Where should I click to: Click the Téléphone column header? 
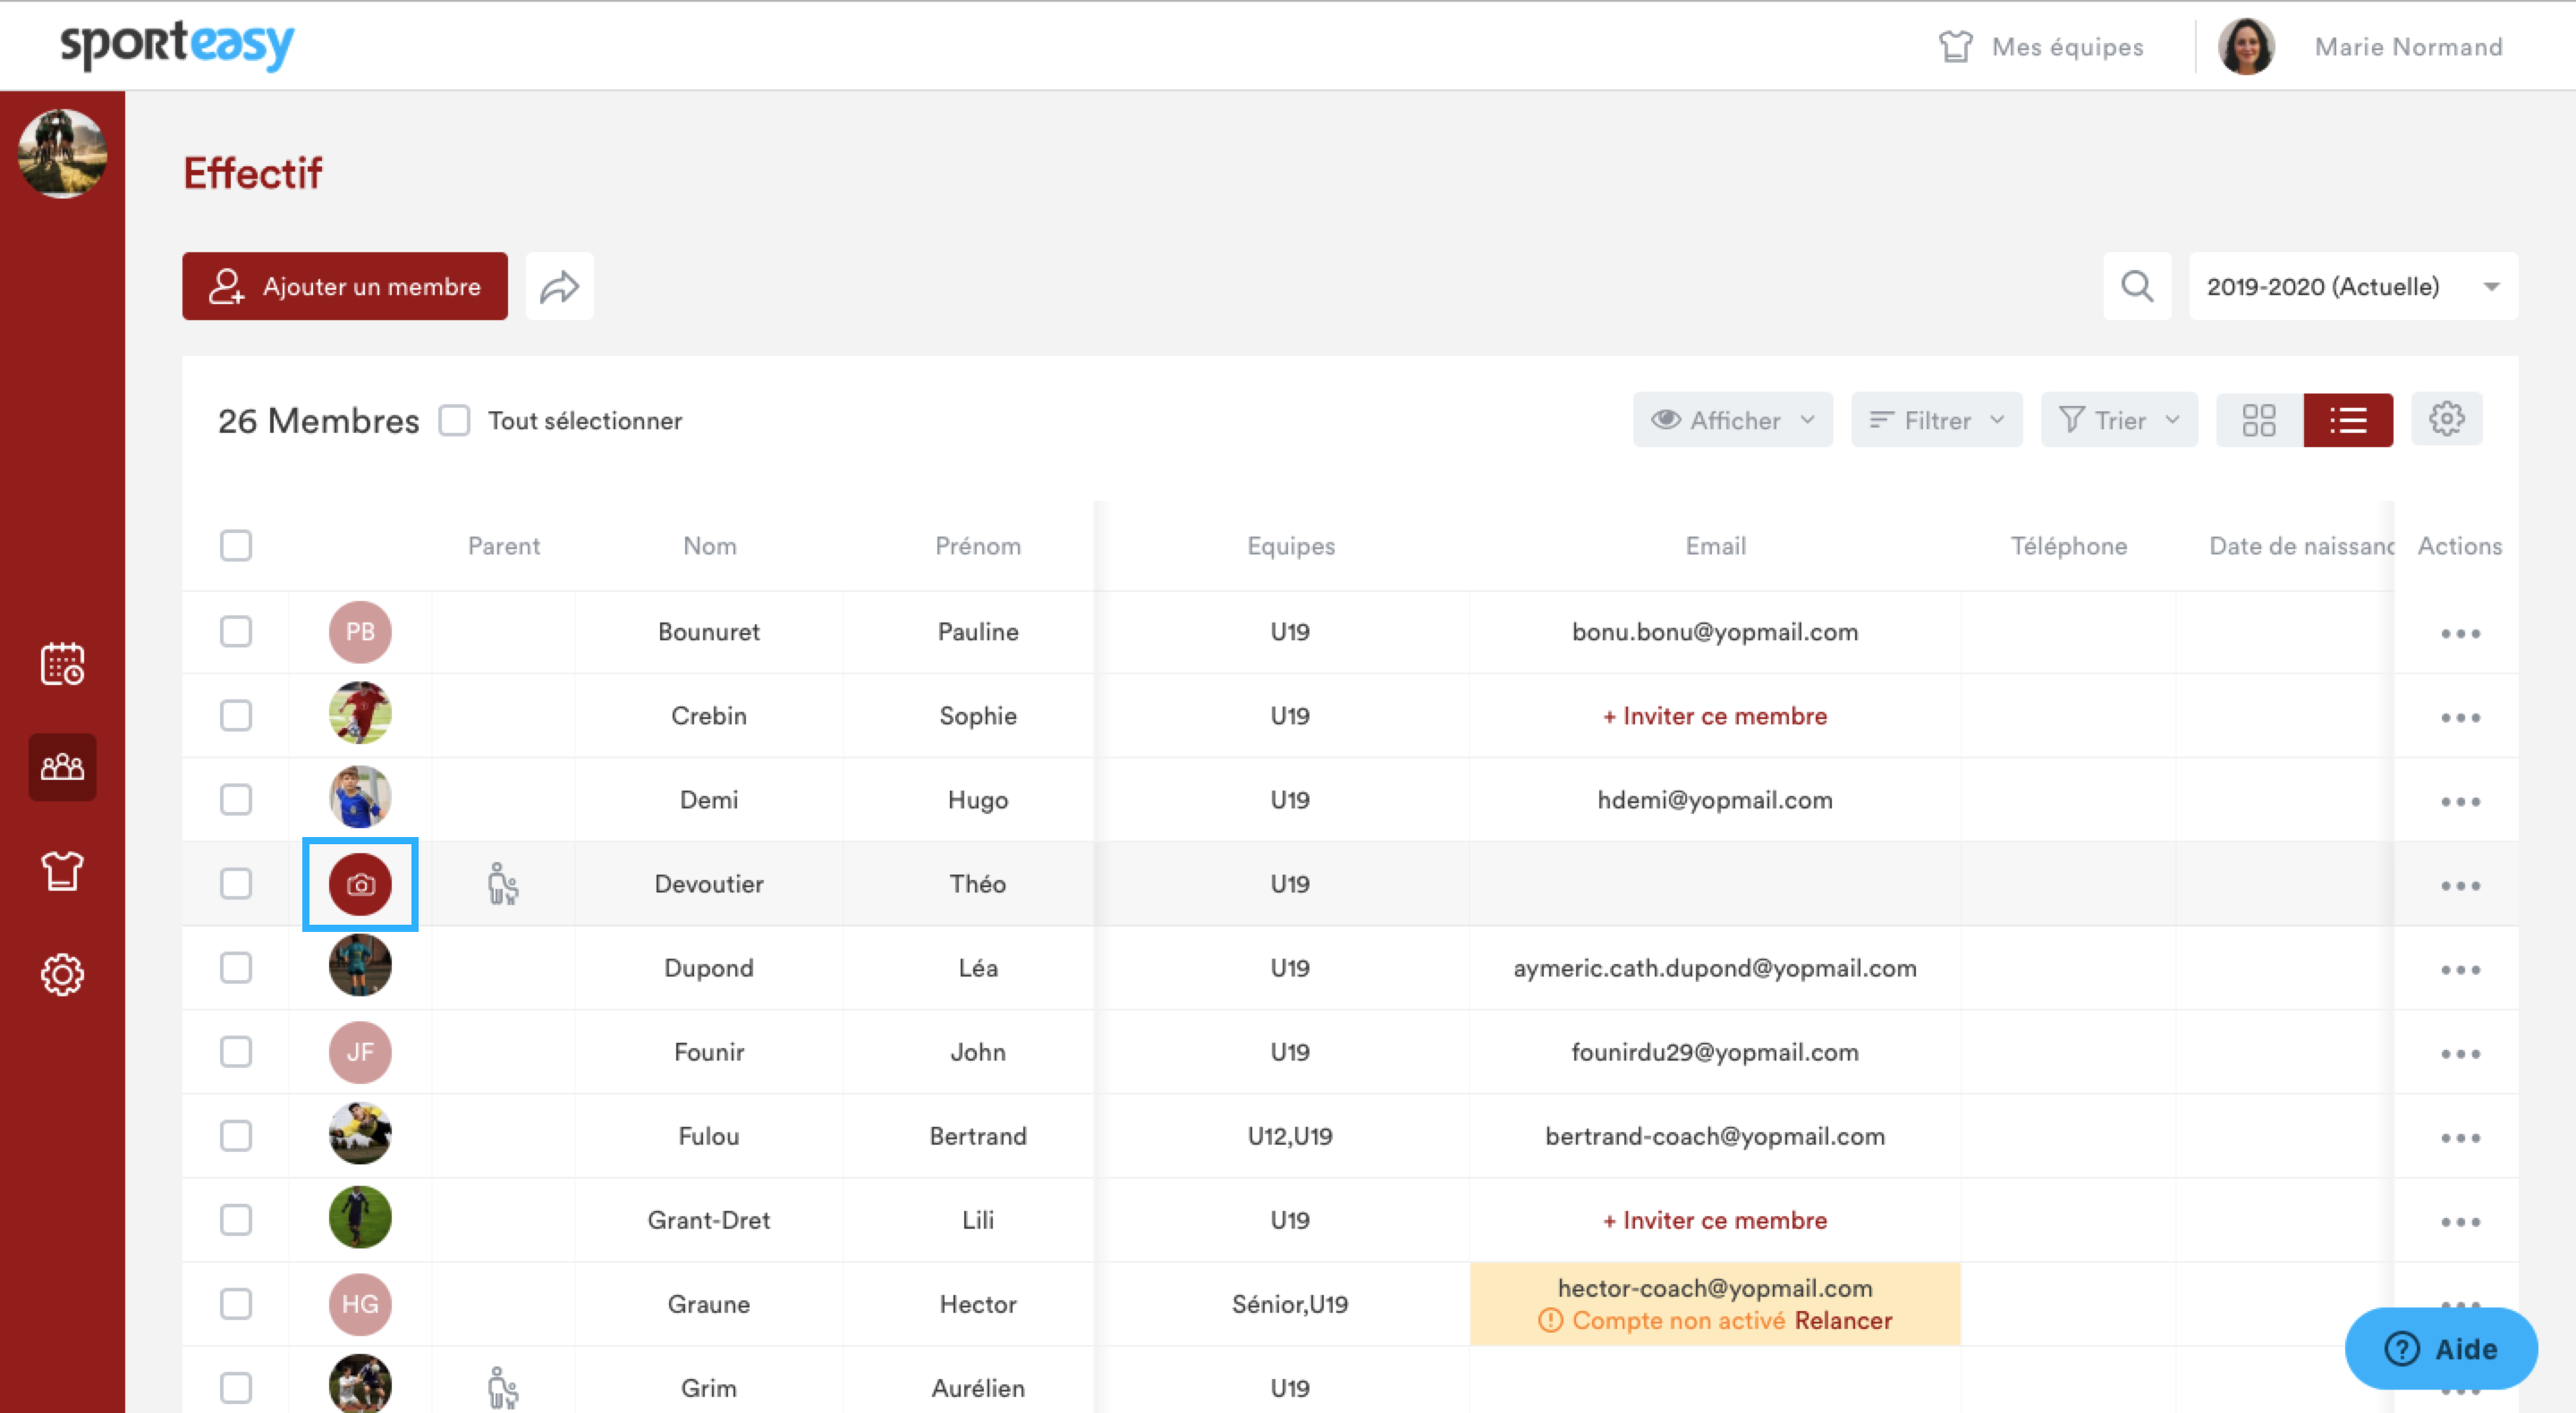tap(2069, 546)
